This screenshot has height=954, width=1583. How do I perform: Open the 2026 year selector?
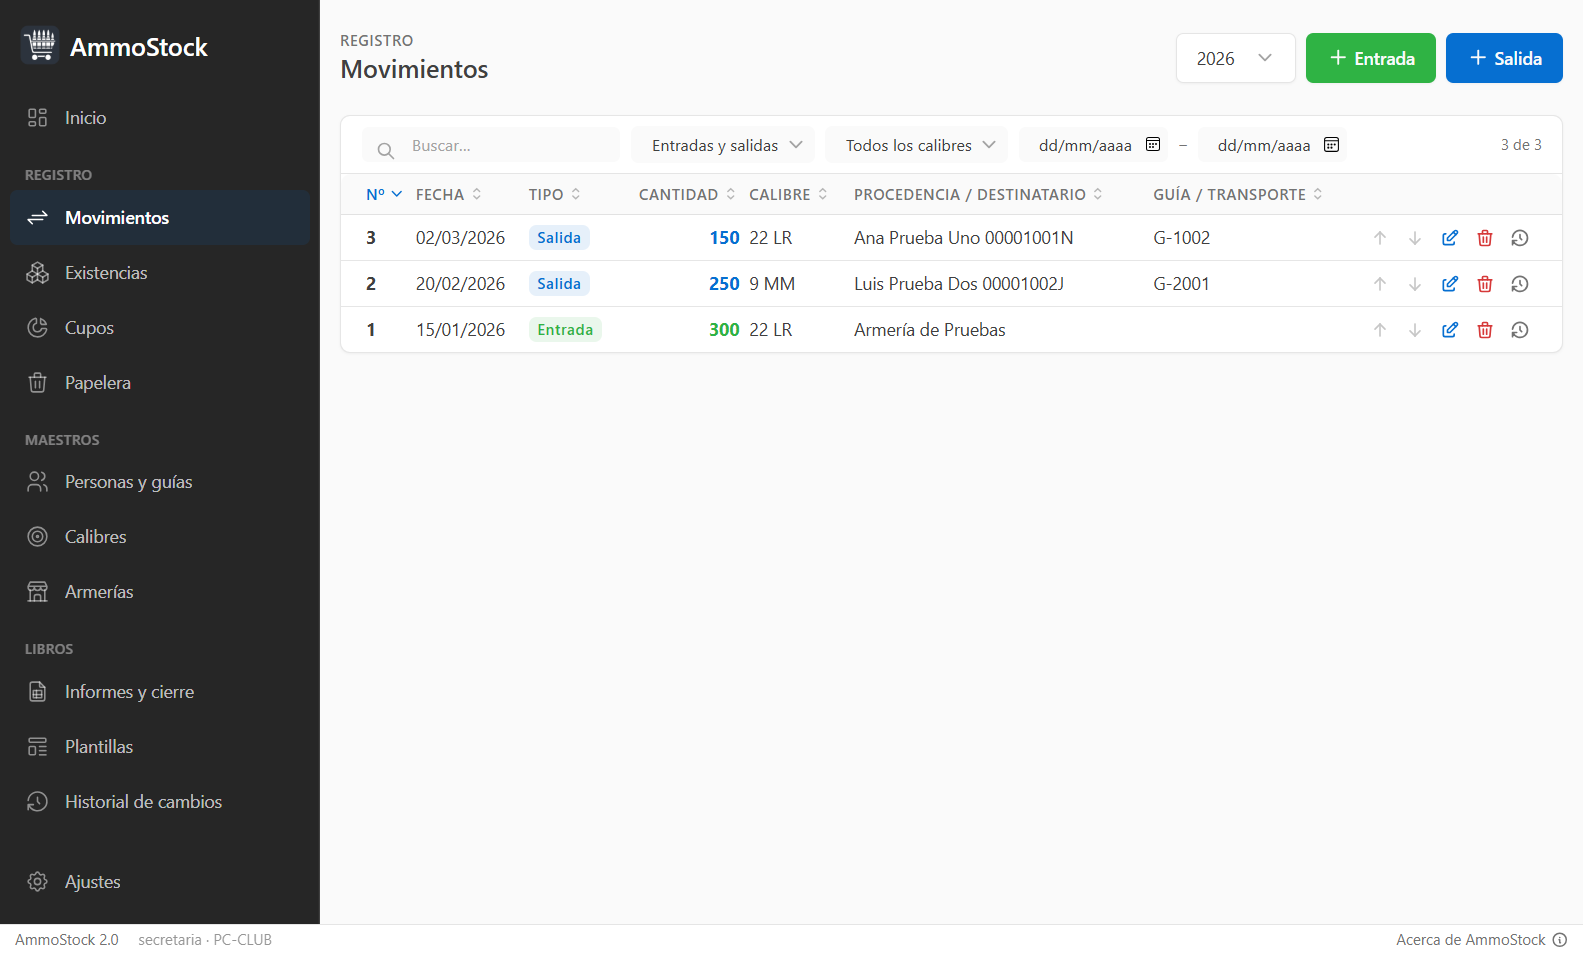[1236, 58]
